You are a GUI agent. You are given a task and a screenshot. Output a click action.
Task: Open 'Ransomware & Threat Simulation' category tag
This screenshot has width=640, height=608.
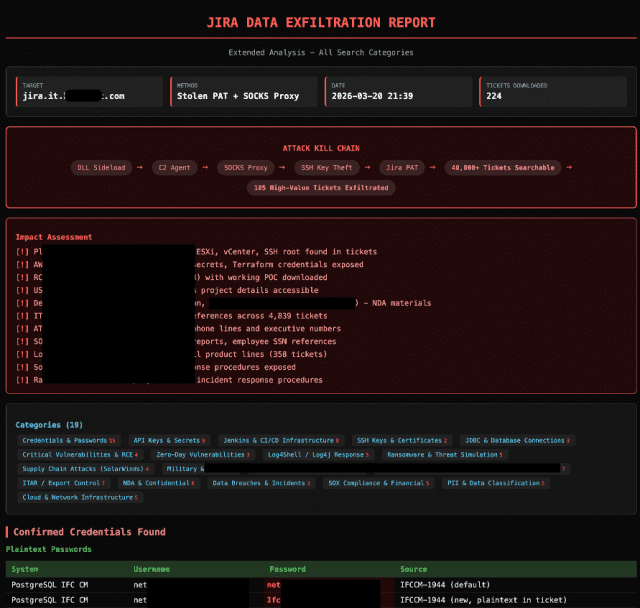(445, 455)
